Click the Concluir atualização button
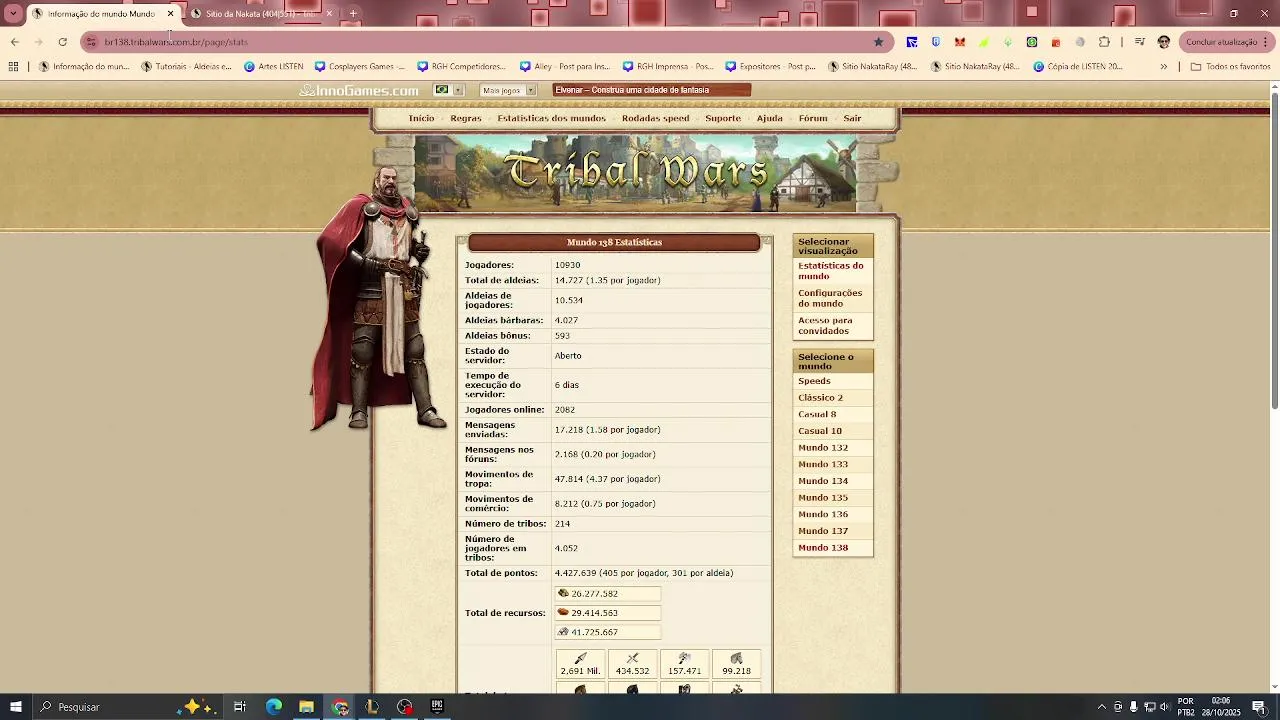Image resolution: width=1280 pixels, height=720 pixels. [1225, 42]
